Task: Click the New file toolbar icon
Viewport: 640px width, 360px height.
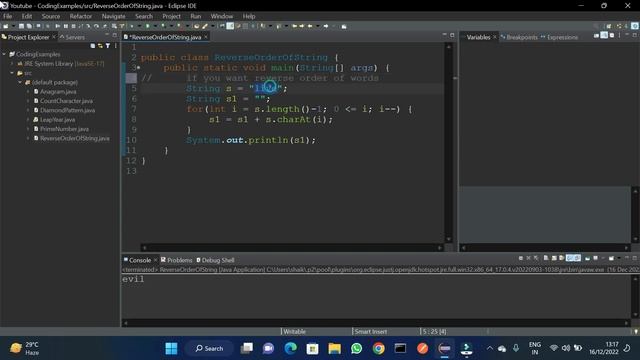Action: (x=5, y=26)
